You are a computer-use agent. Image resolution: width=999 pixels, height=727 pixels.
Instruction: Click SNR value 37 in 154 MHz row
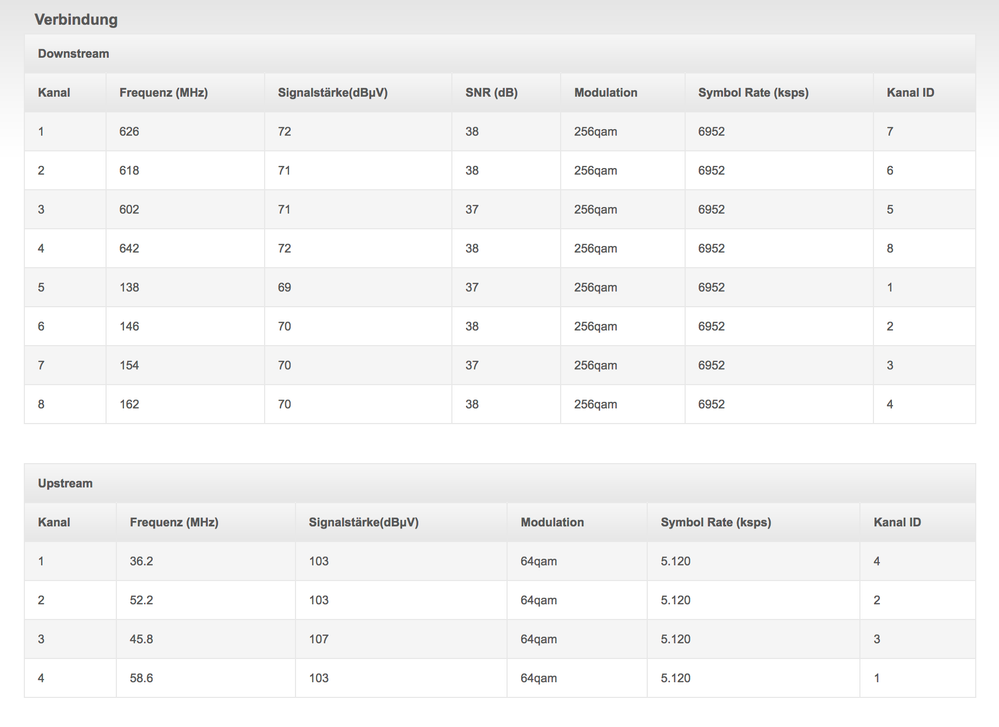(472, 364)
